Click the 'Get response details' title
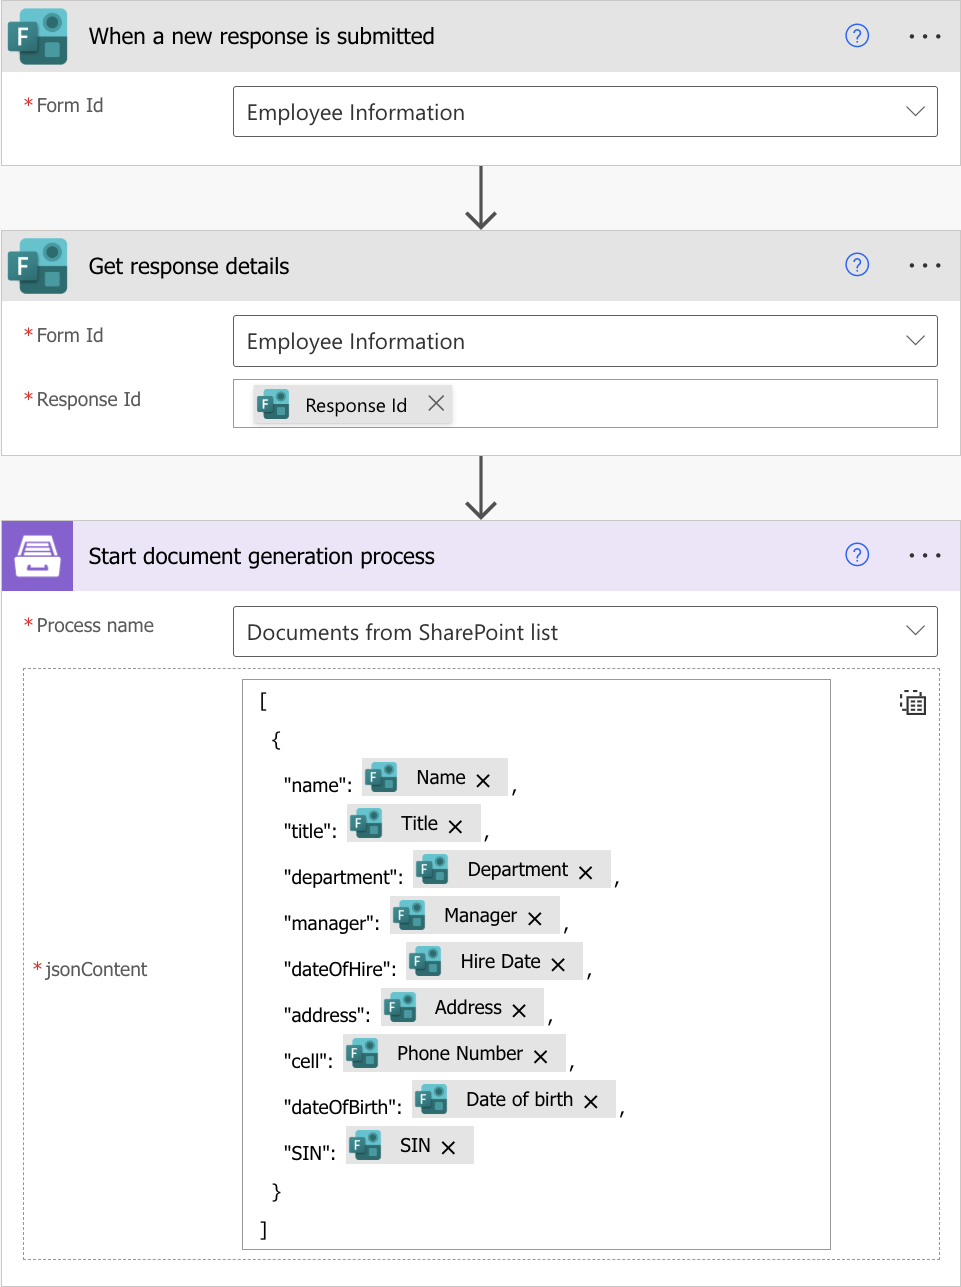The width and height of the screenshot is (961, 1287). 189,266
